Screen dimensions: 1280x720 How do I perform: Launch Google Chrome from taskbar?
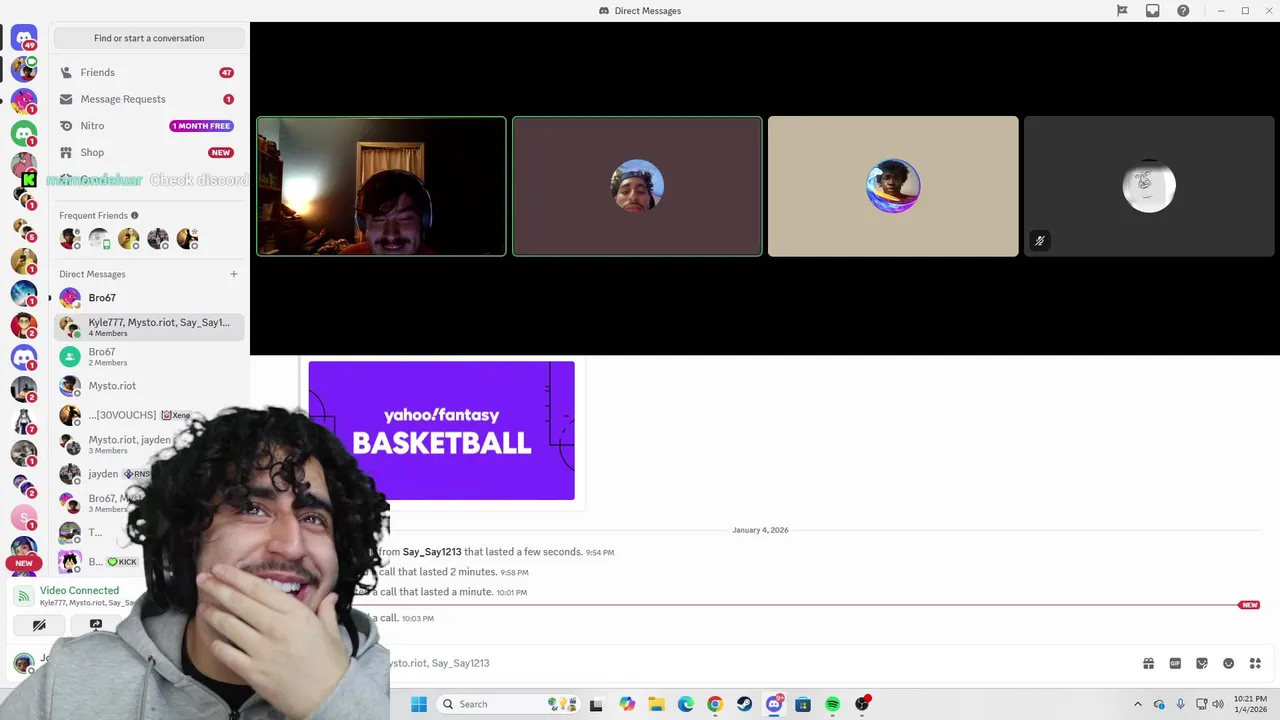tap(715, 704)
